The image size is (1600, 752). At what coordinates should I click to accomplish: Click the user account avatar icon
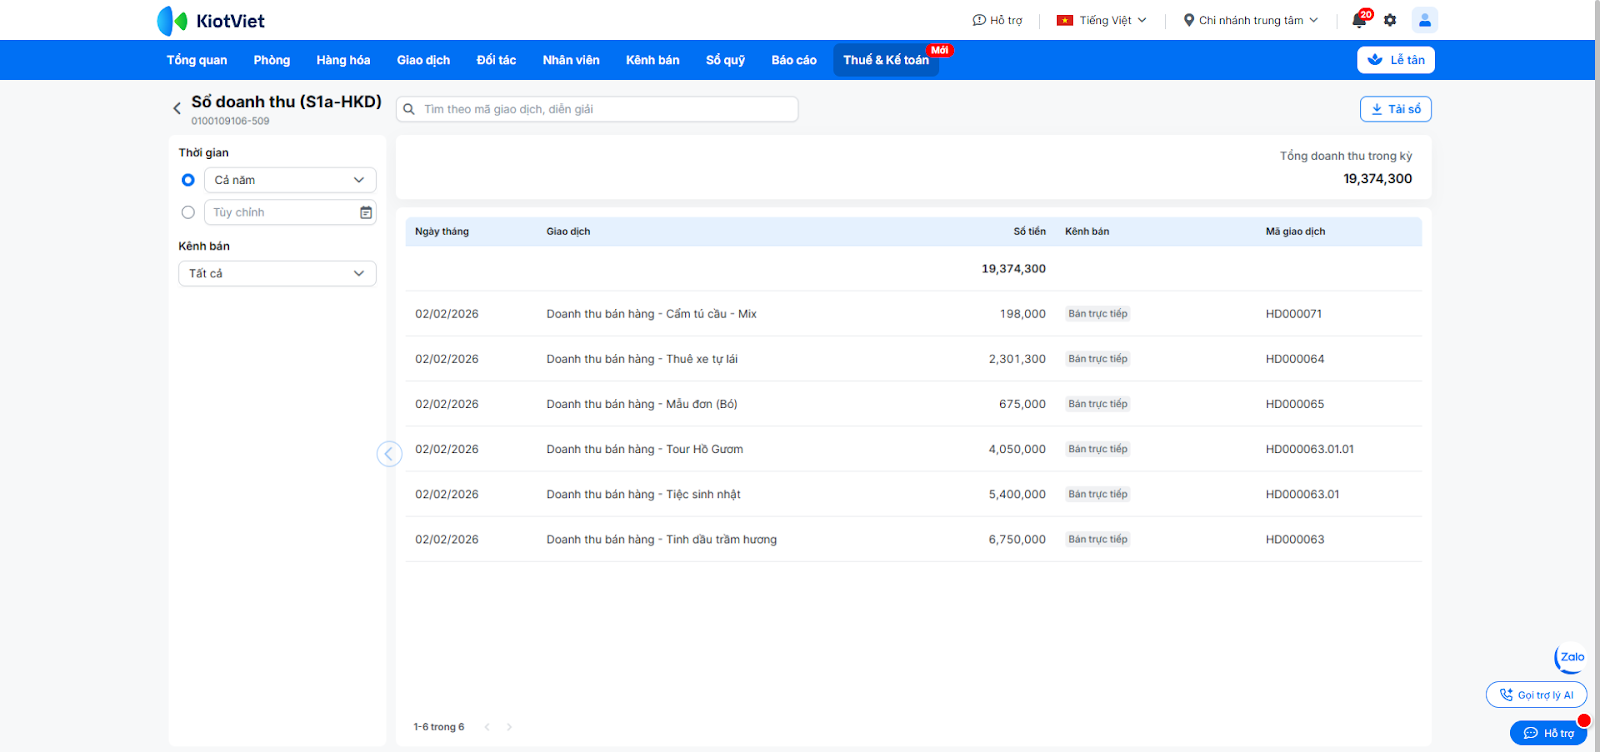tap(1424, 20)
